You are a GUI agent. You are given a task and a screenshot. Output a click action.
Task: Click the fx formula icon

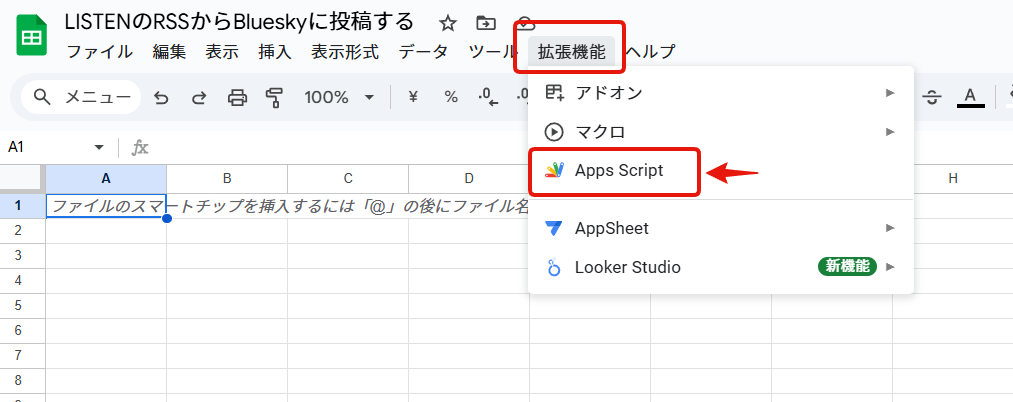tap(140, 148)
